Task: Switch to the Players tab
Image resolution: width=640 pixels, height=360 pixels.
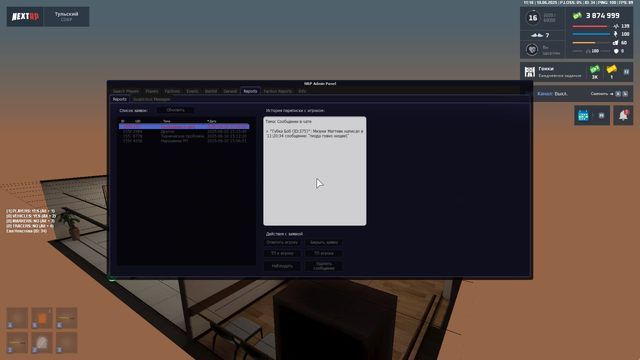Action: tap(152, 91)
